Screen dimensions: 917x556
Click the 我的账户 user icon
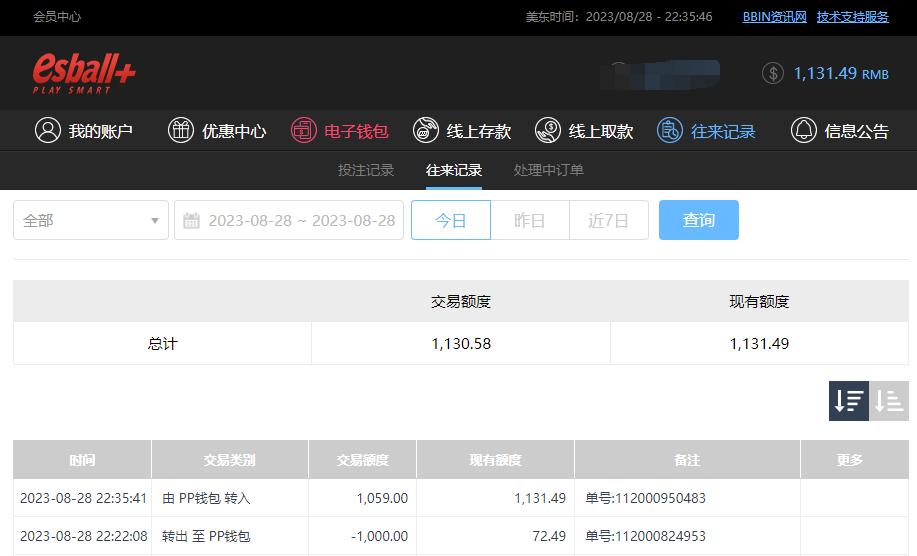tap(48, 130)
